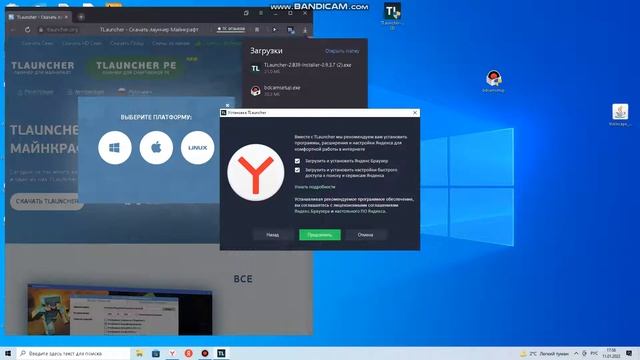Open the Windows Start menu
The height and width of the screenshot is (360, 640).
tap(8, 353)
